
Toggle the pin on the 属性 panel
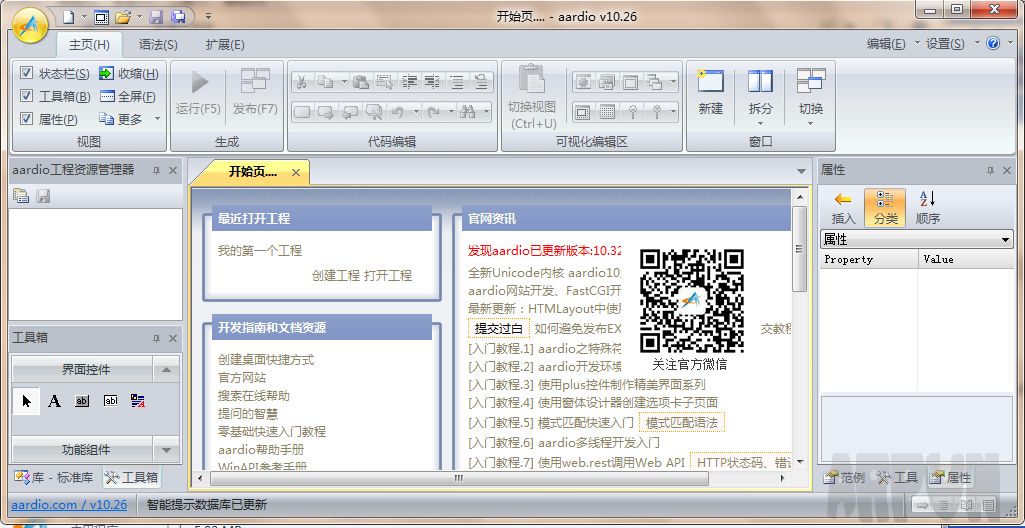pyautogui.click(x=990, y=171)
